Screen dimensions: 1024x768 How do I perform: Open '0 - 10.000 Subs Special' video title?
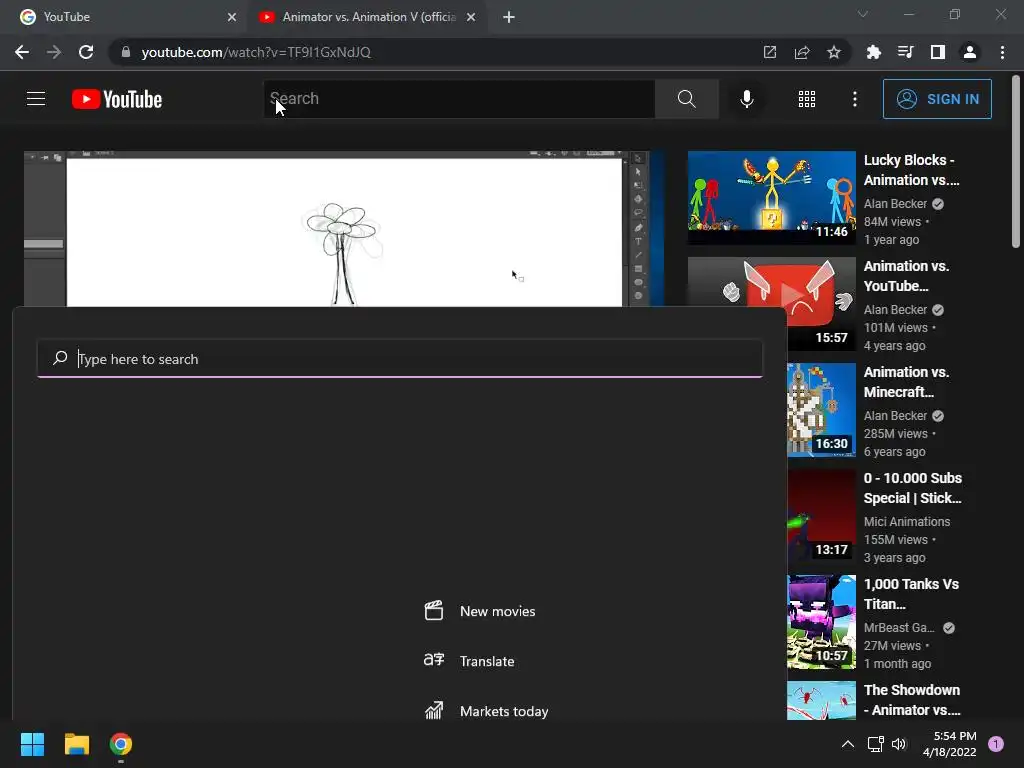(912, 488)
